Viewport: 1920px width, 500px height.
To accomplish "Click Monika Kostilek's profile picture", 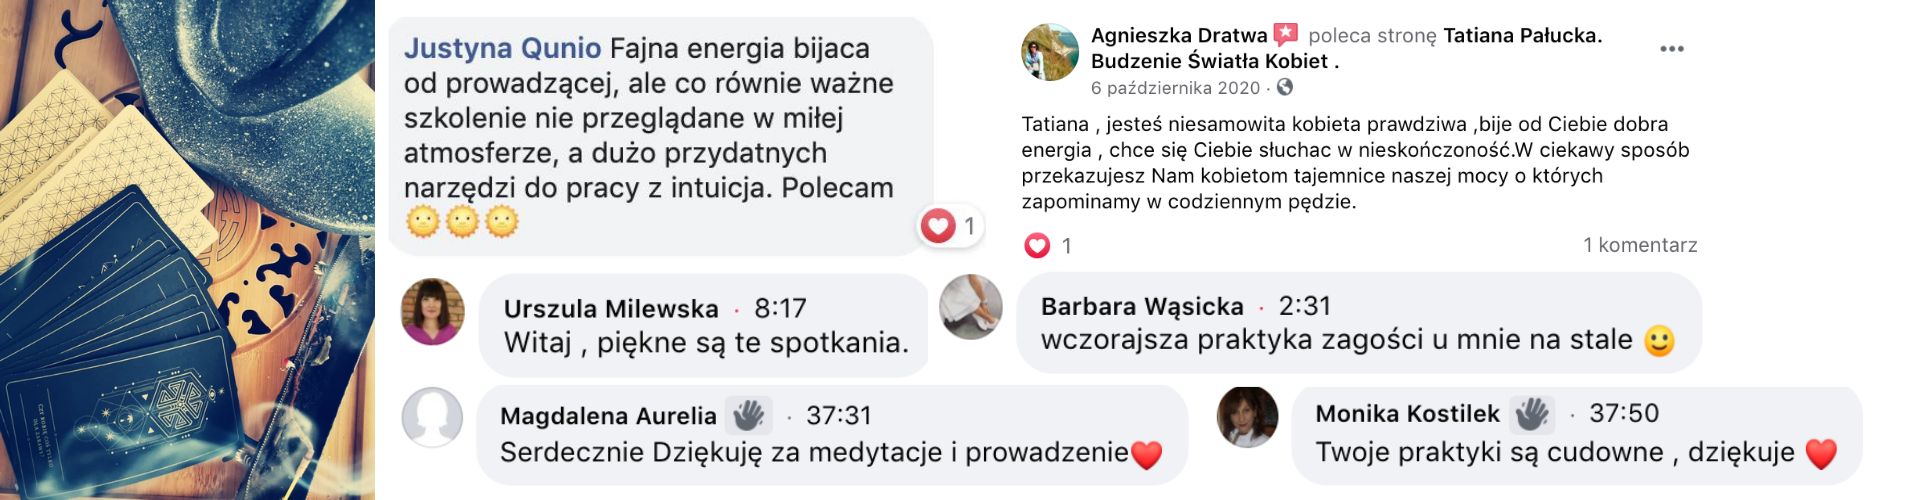I will click(1247, 417).
